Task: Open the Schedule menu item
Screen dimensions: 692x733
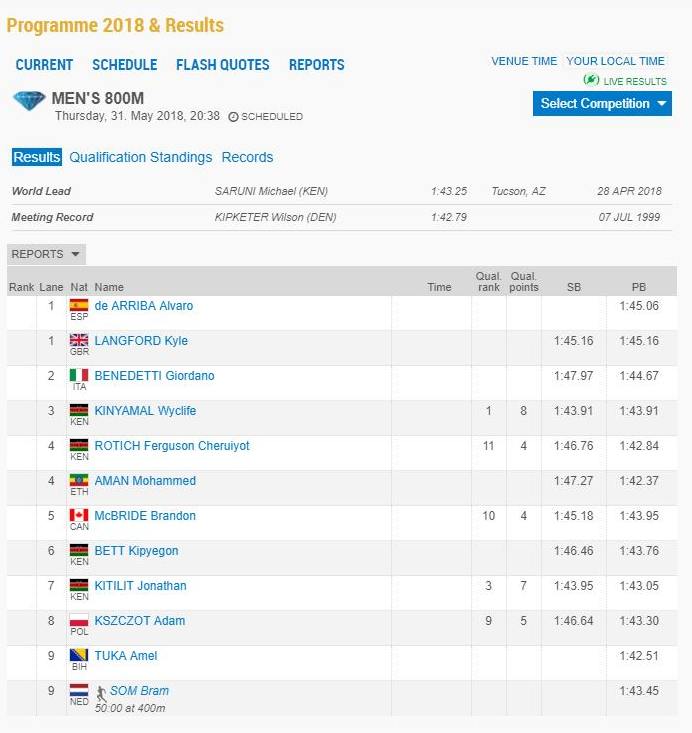Action: tap(124, 65)
